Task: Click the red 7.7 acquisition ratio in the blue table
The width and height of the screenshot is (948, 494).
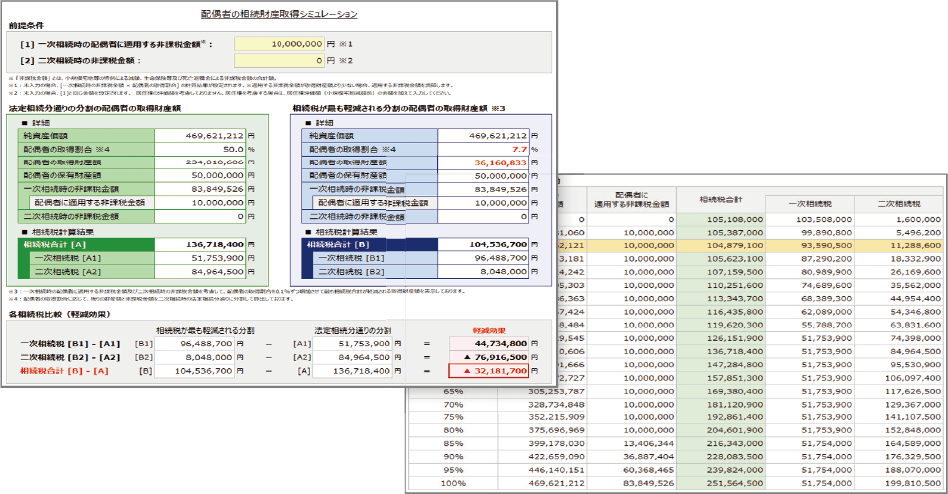Action: pos(483,149)
